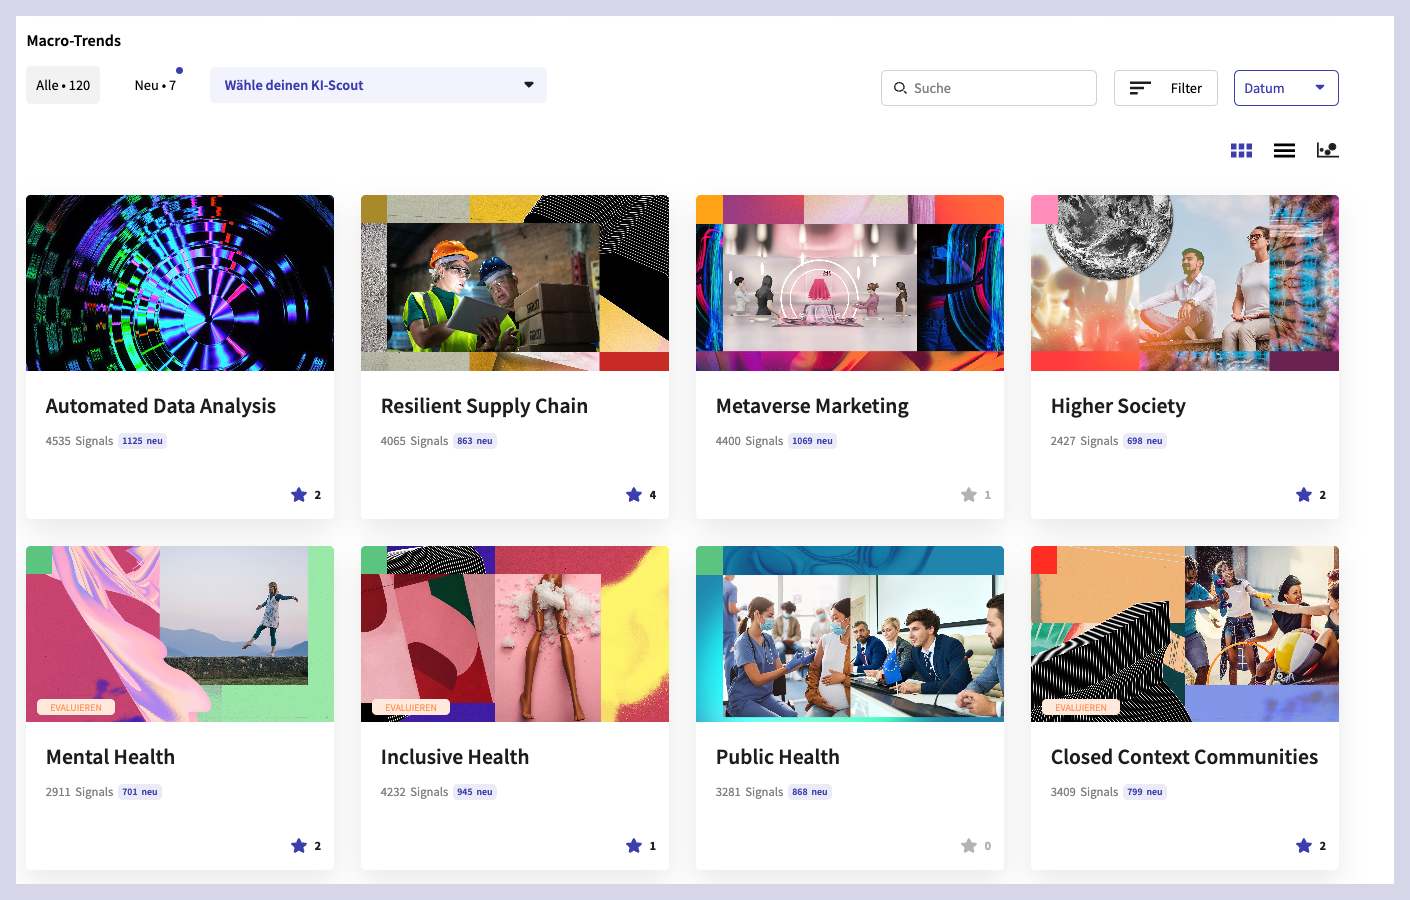Image resolution: width=1410 pixels, height=900 pixels.
Task: Click the search magnifier icon
Action: click(900, 88)
